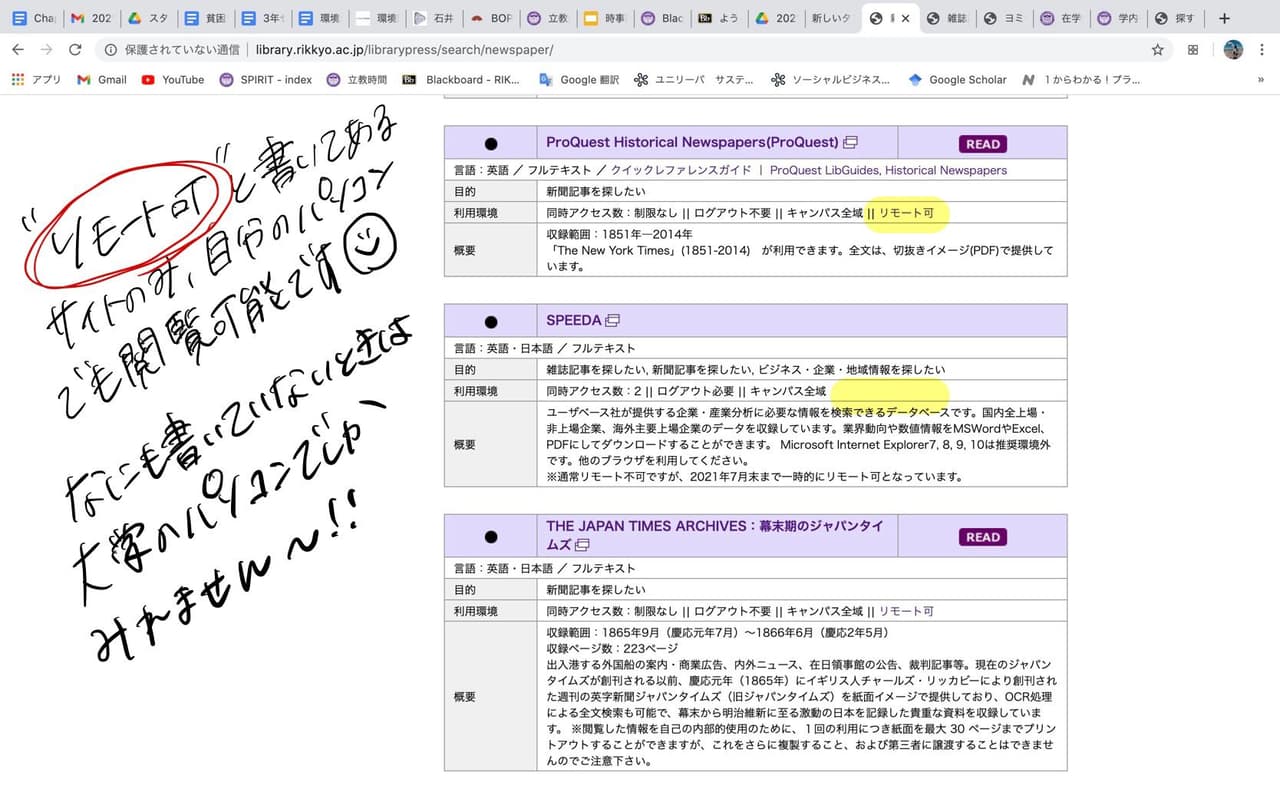Click READ button for The Japan Times Archives

pyautogui.click(x=982, y=537)
